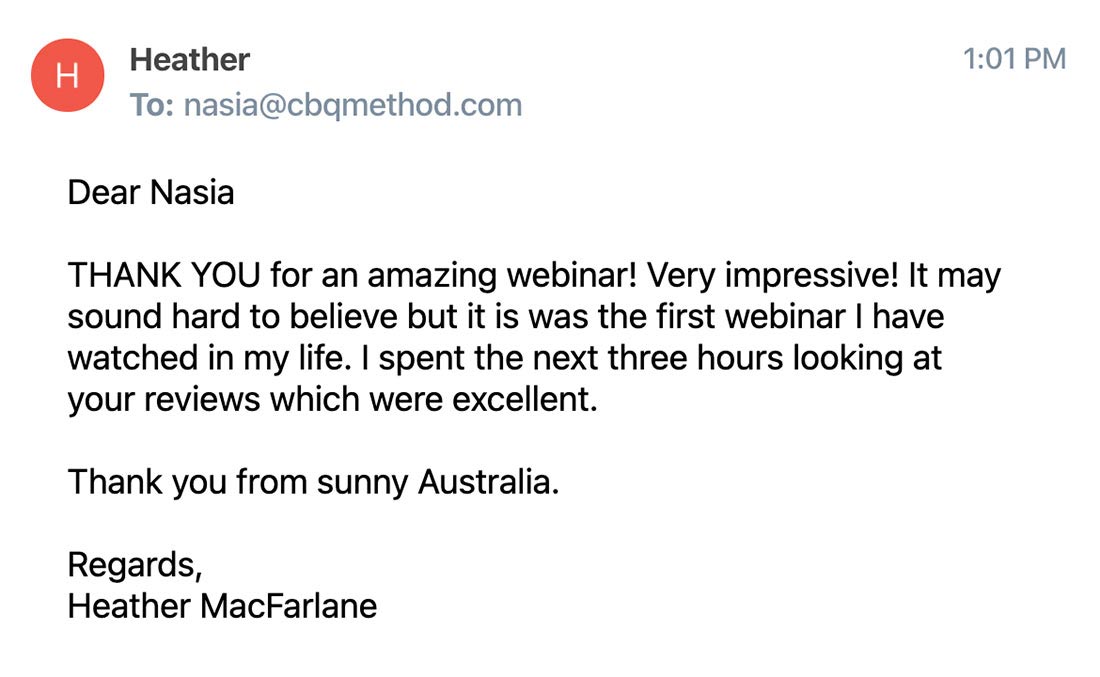The width and height of the screenshot is (1100, 677).
Task: Click the "Heather MacFarlane" signature
Action: click(222, 606)
